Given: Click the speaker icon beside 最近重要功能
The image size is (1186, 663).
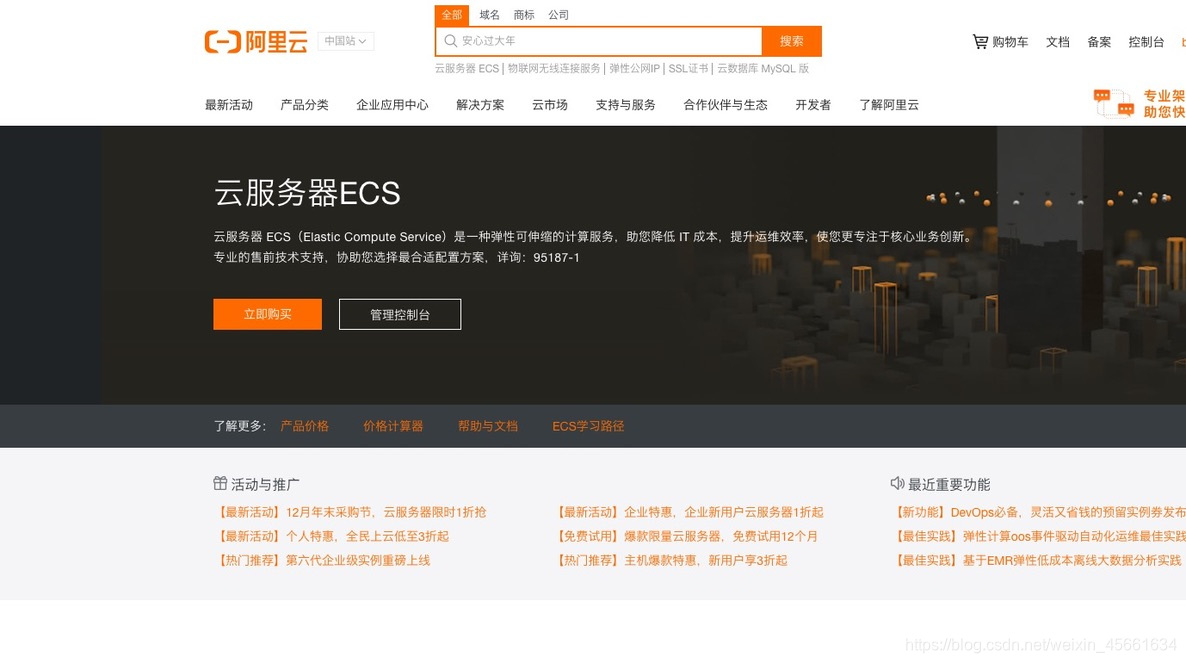Looking at the screenshot, I should pyautogui.click(x=897, y=483).
